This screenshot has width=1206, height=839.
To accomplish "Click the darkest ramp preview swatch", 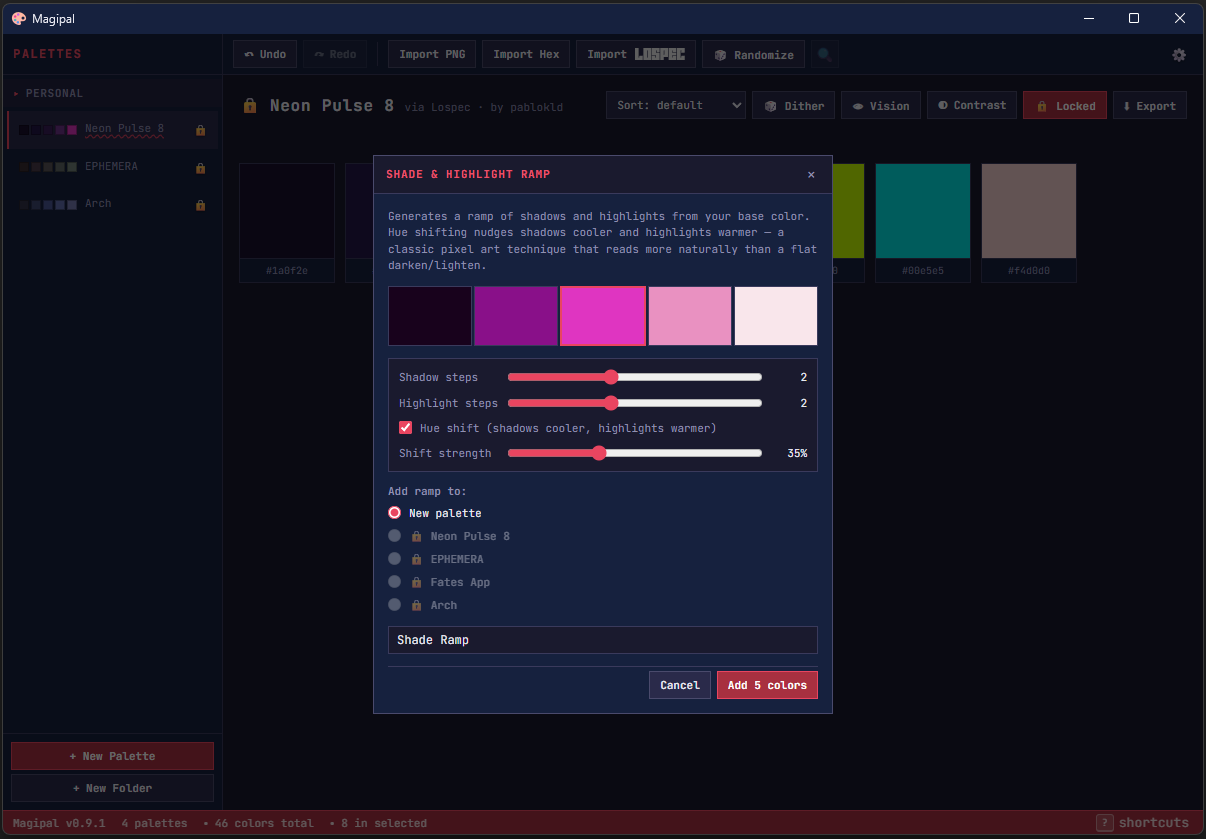I will click(430, 316).
